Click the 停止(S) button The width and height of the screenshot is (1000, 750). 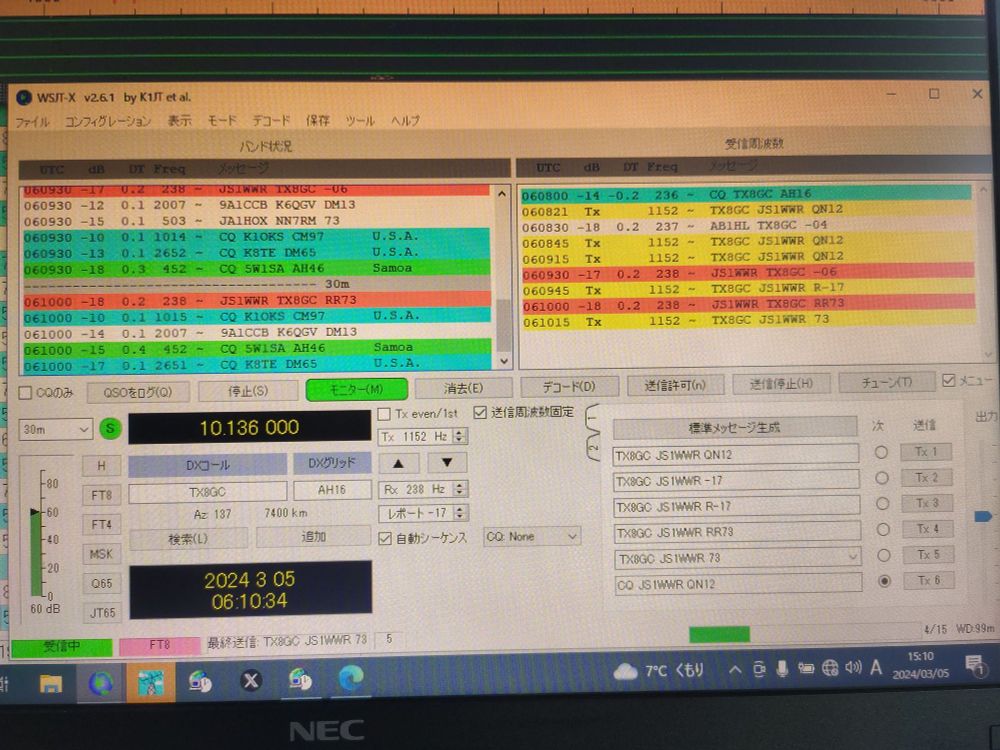[x=248, y=391]
